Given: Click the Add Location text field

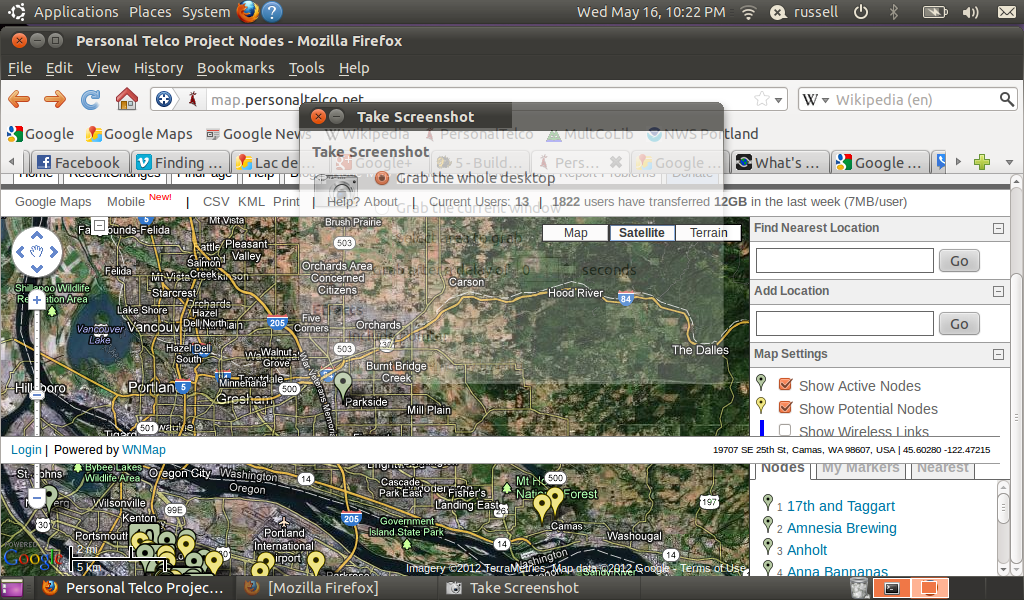Looking at the screenshot, I should click(x=844, y=323).
